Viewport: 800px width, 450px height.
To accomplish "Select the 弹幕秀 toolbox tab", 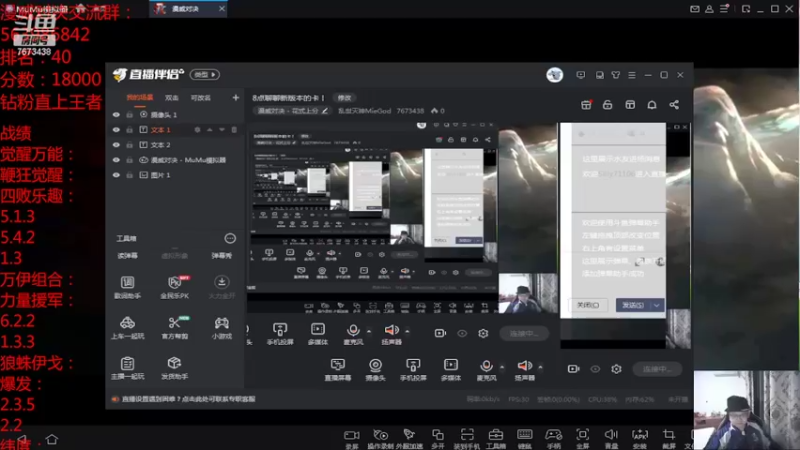I will 221,256.
